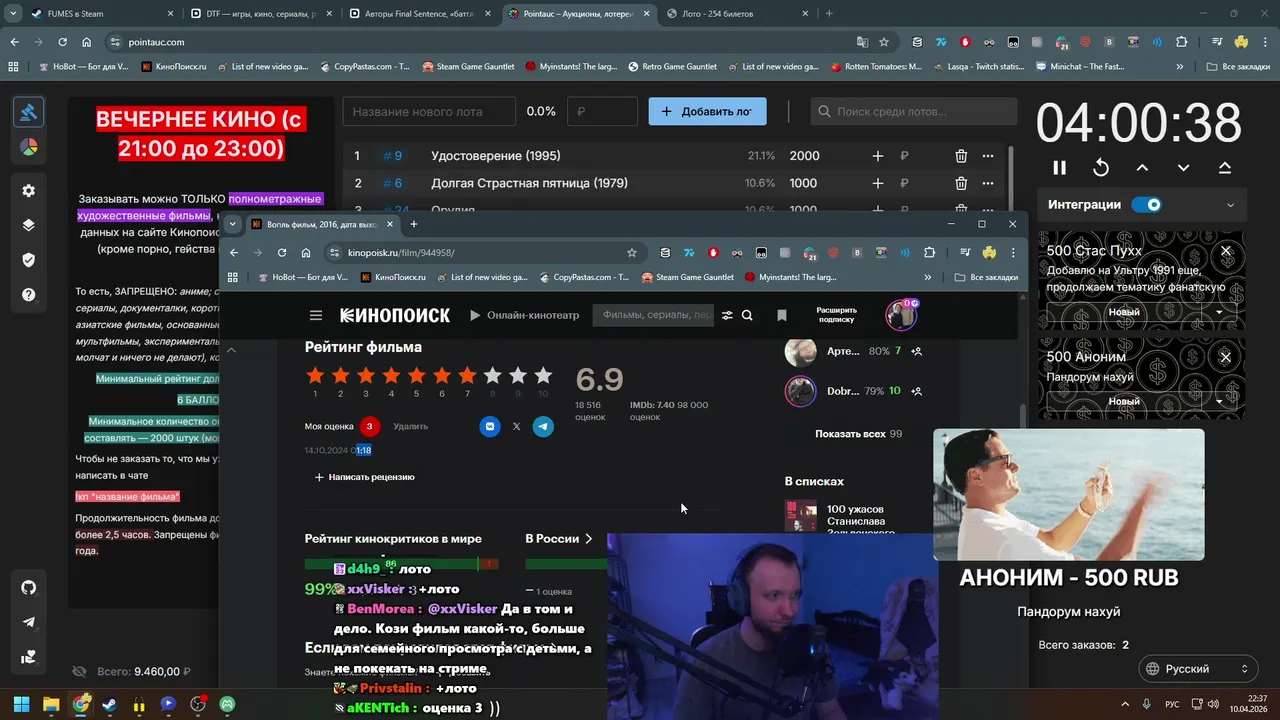Share the film via VK icon
The image size is (1280, 720).
click(x=490, y=426)
